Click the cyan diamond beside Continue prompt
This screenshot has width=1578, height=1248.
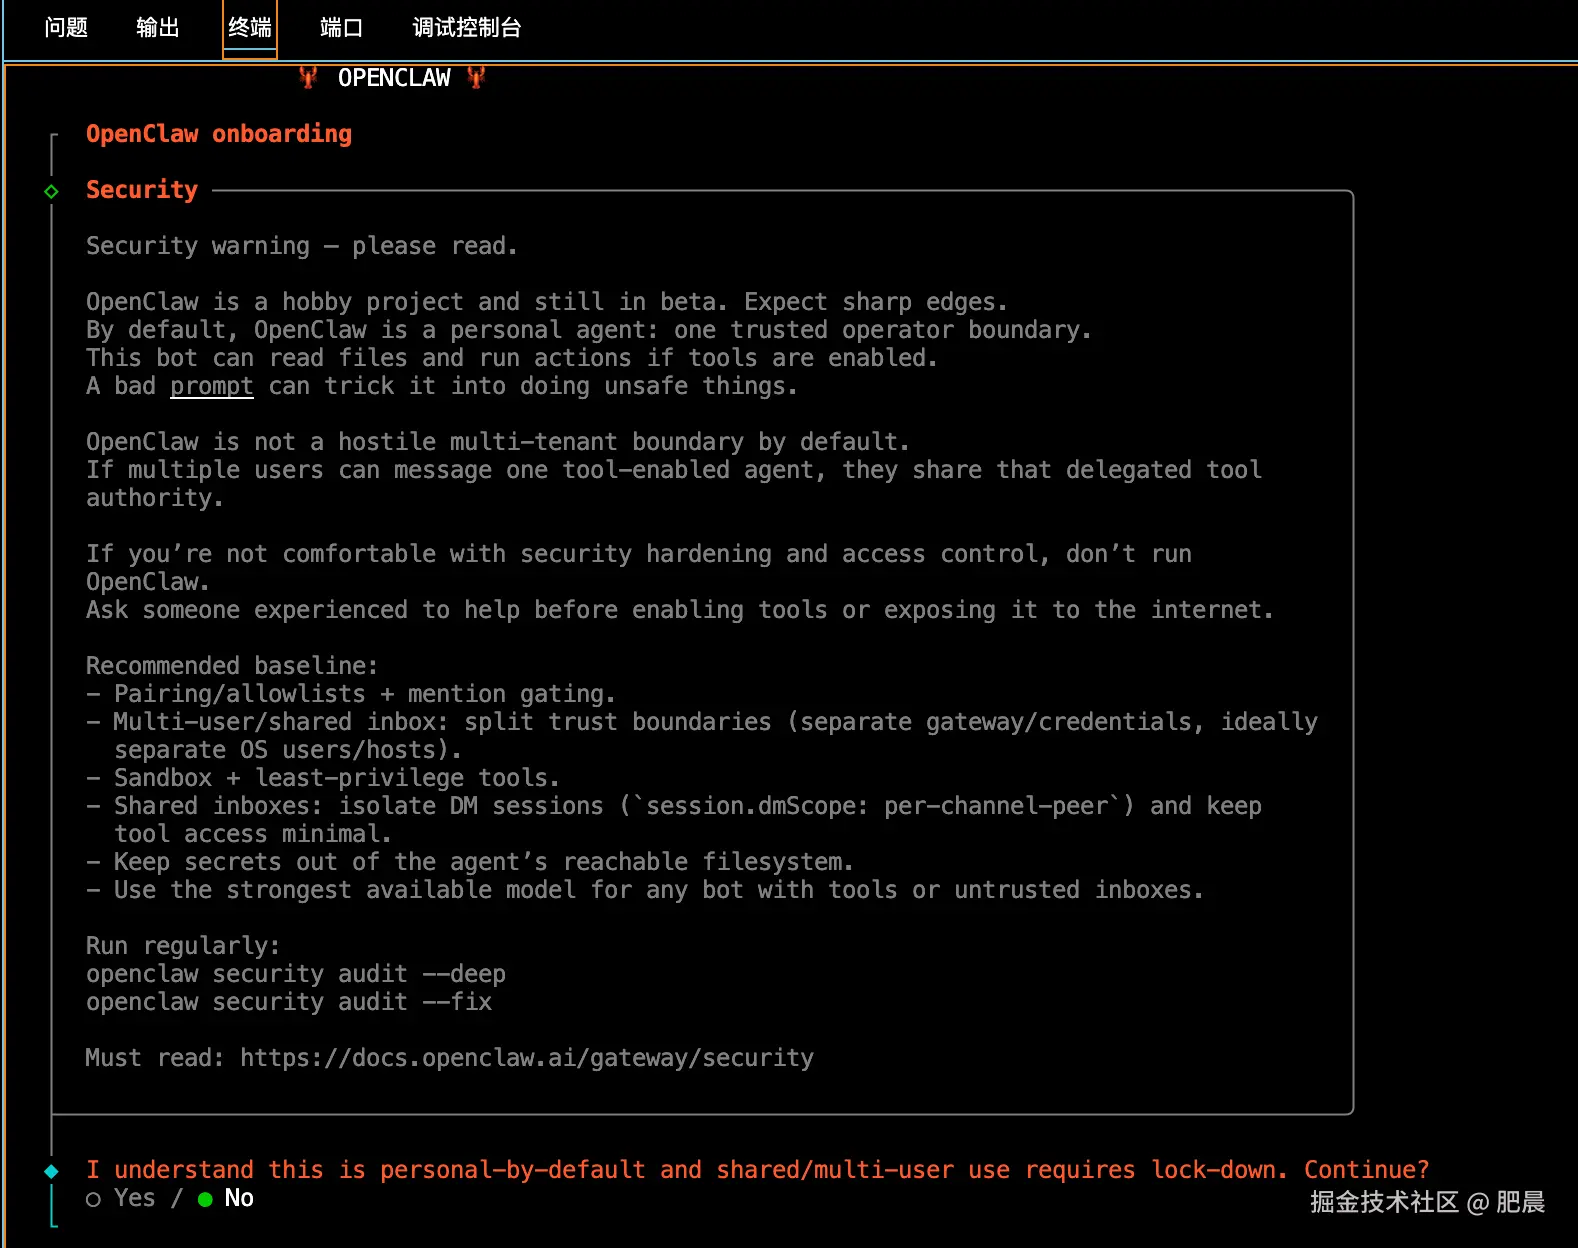click(x=52, y=1171)
